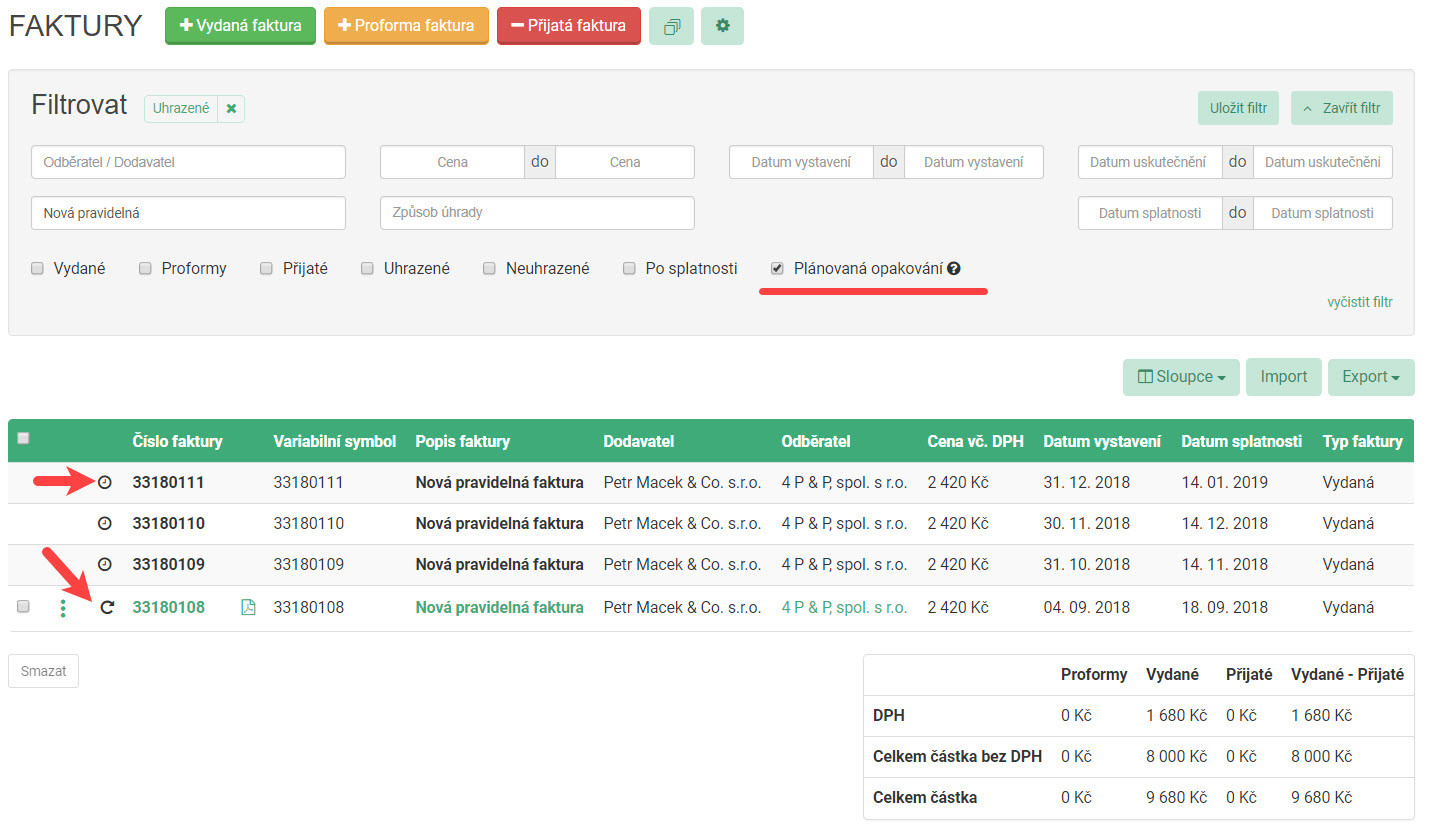Screen dimensions: 1430x840
Task: Open the settings gear icon in header
Action: (722, 26)
